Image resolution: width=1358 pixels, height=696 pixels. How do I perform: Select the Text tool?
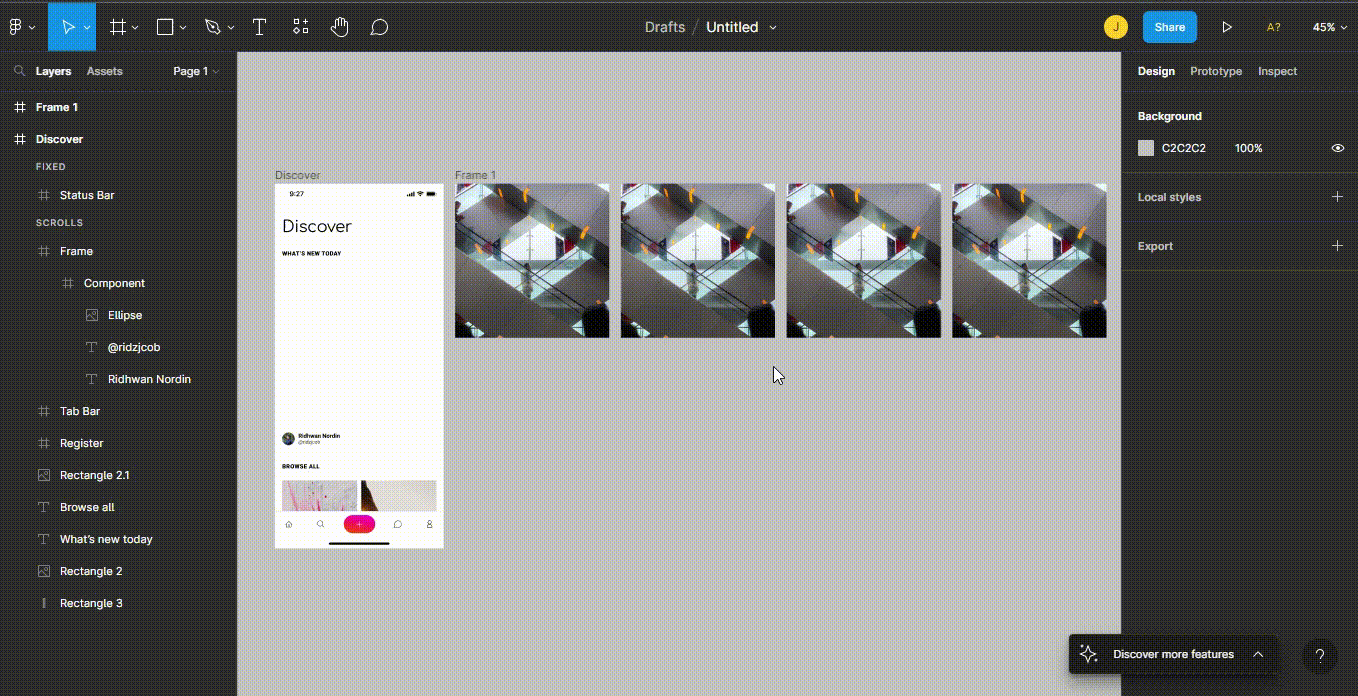259,27
